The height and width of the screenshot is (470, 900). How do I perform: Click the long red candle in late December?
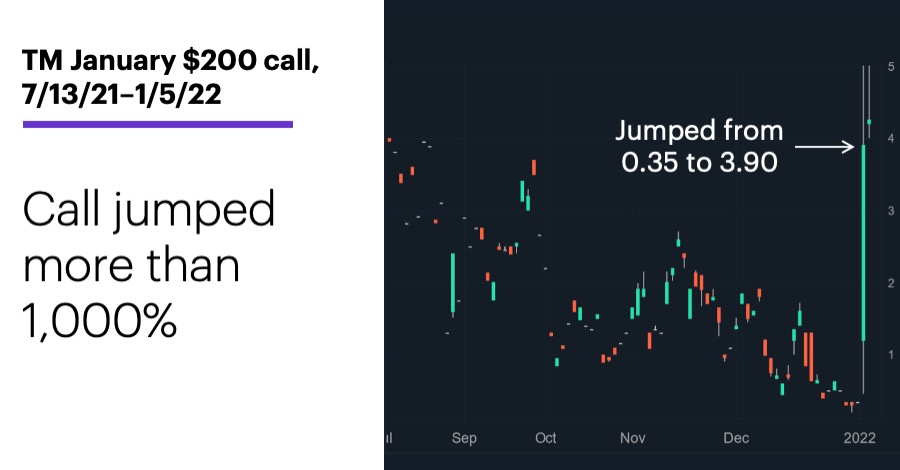tap(811, 356)
